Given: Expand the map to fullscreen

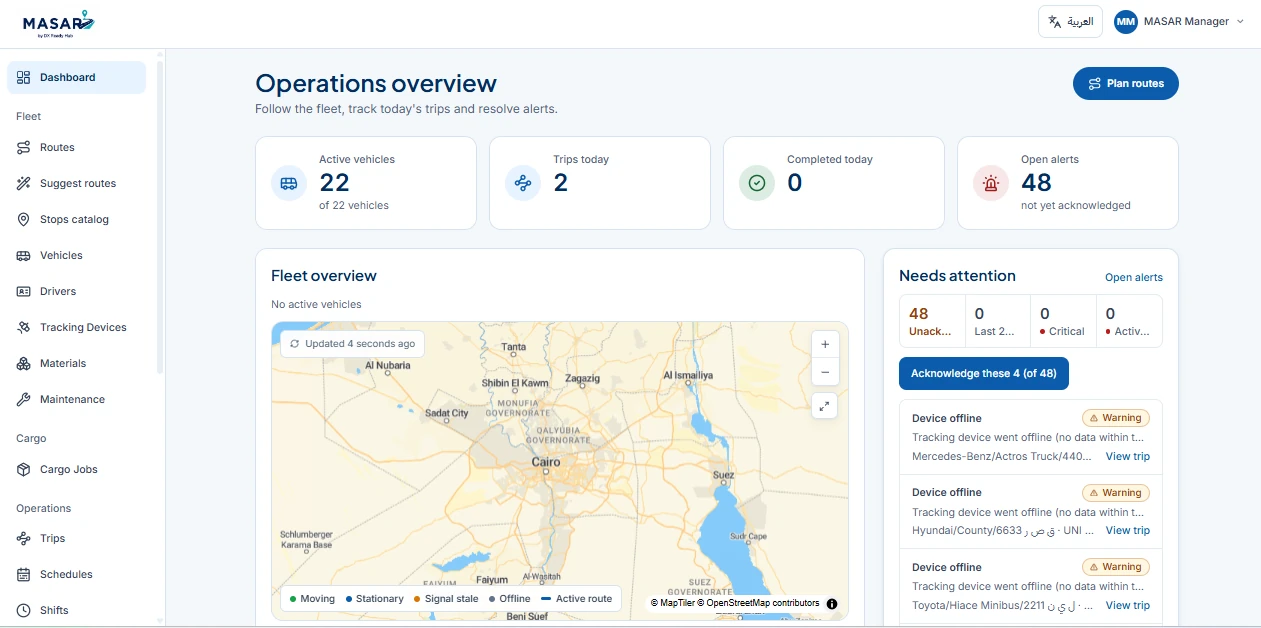Looking at the screenshot, I should [825, 406].
